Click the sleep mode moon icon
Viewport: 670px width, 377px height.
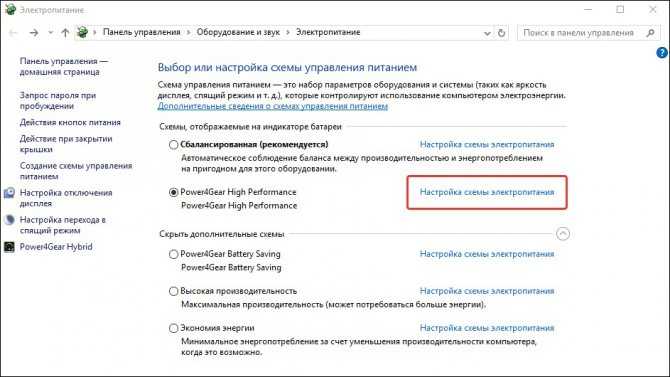click(x=9, y=220)
